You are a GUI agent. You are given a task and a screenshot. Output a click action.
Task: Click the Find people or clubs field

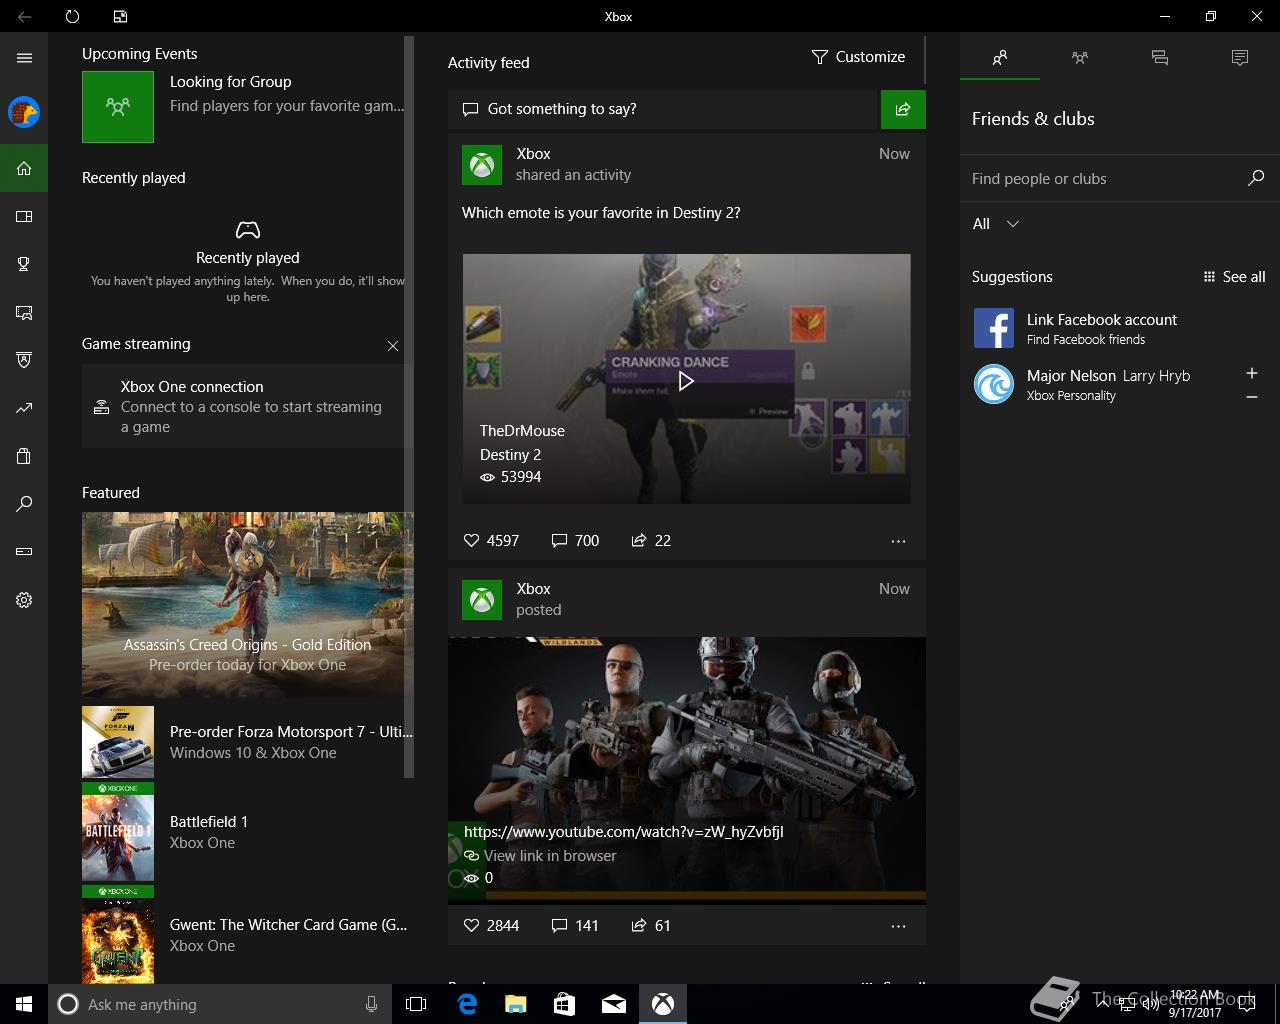1106,179
